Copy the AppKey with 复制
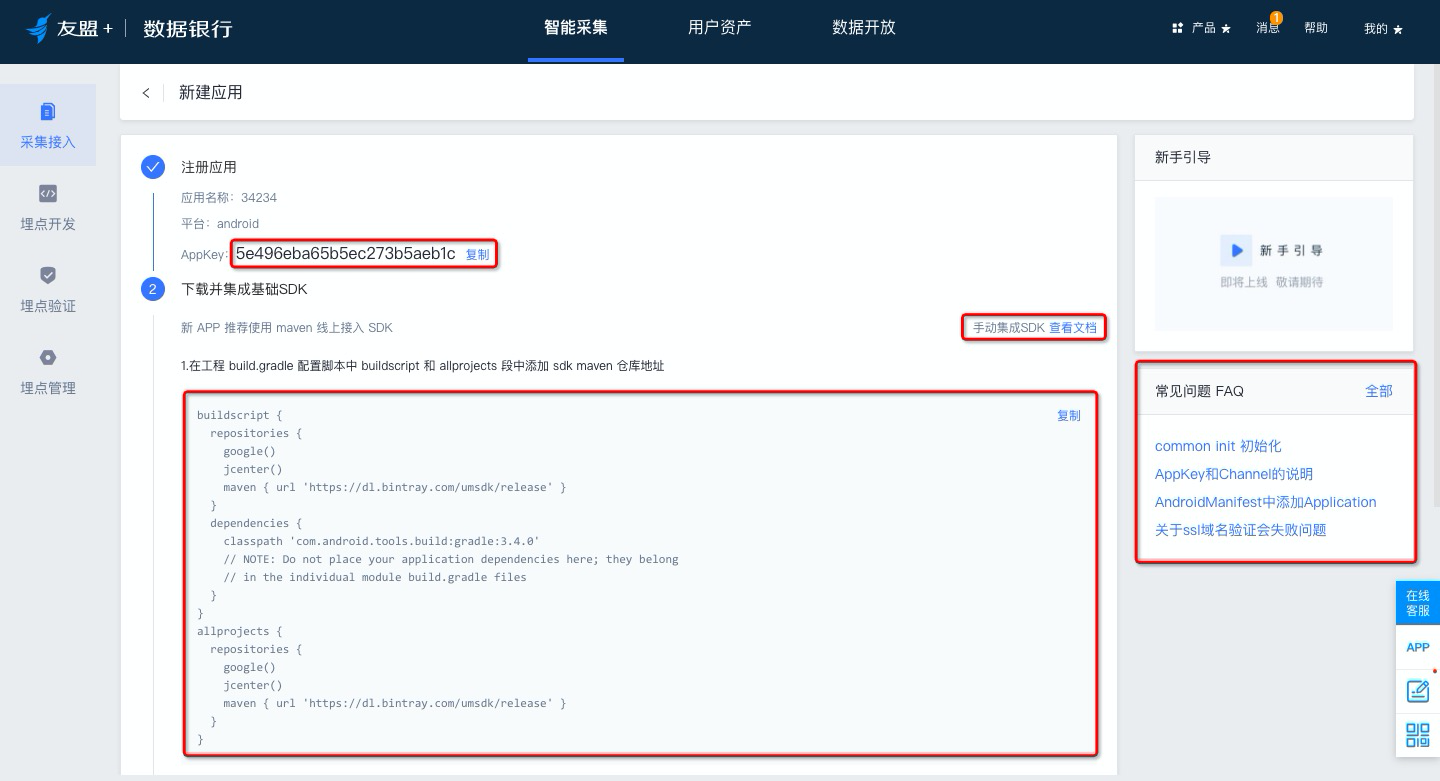Screen dimensions: 1440x781 point(478,255)
